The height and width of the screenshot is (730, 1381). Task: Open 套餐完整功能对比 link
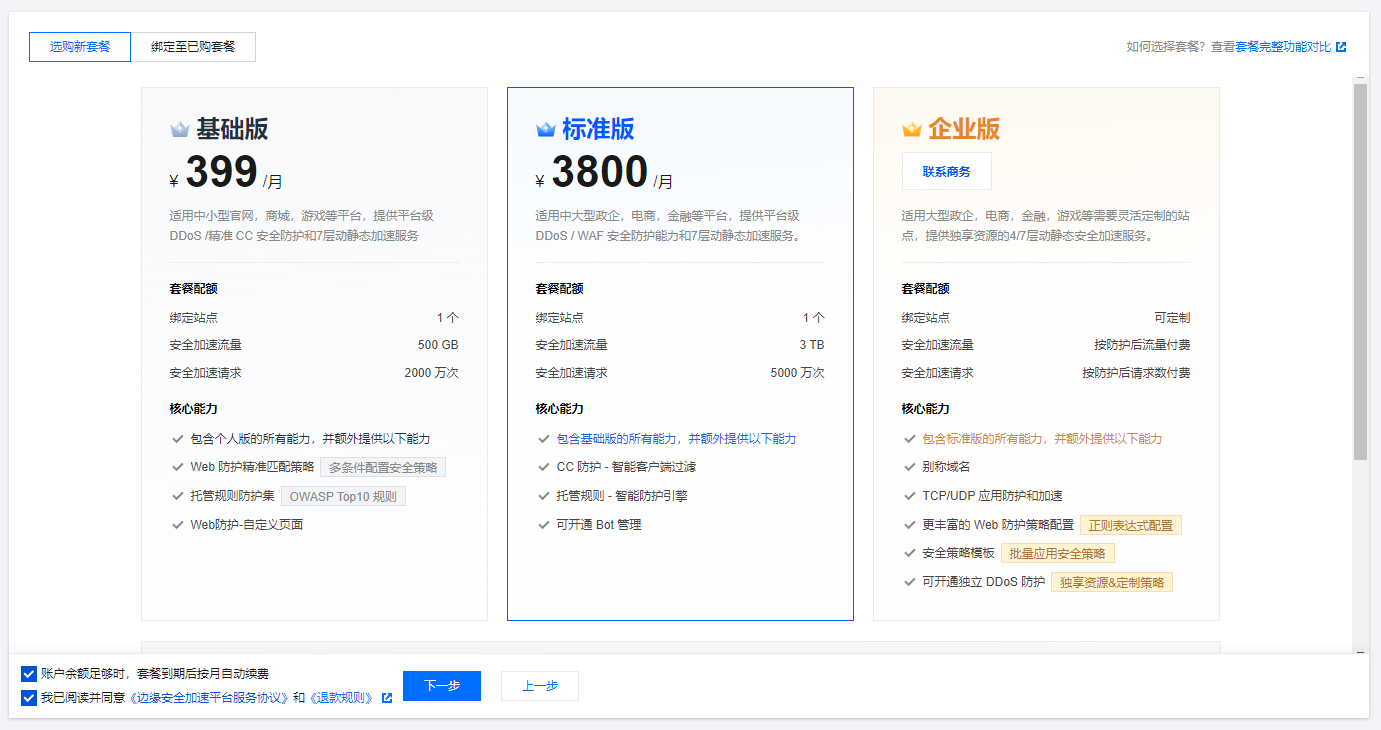(x=1283, y=47)
